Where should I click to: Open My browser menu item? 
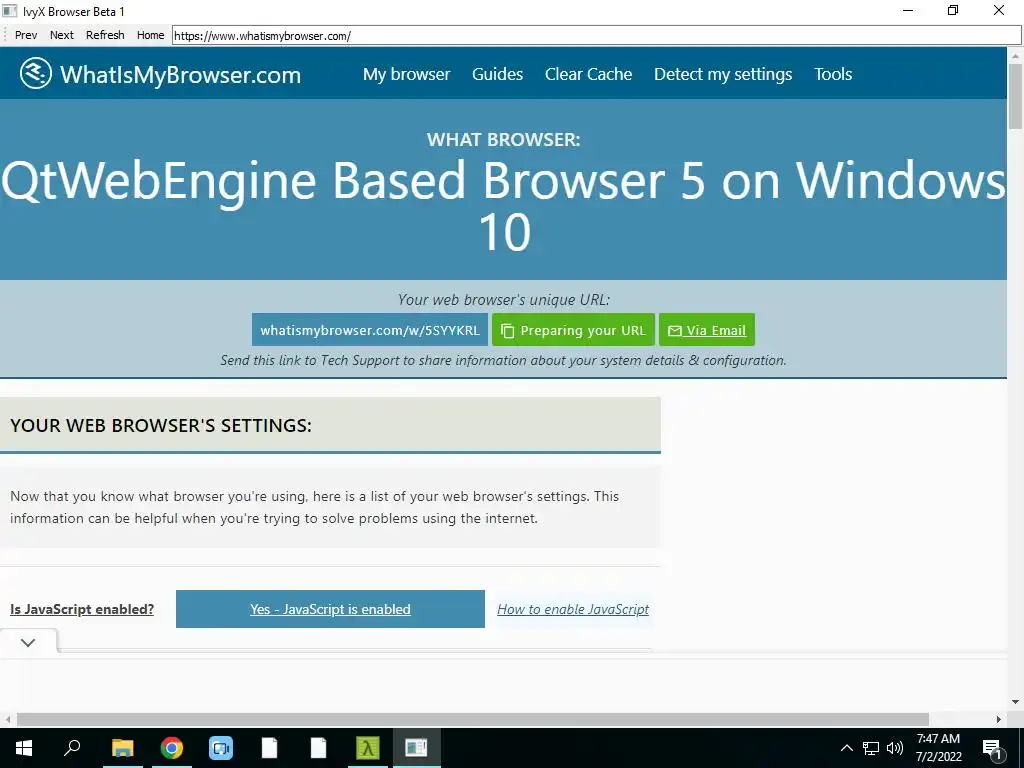click(406, 74)
